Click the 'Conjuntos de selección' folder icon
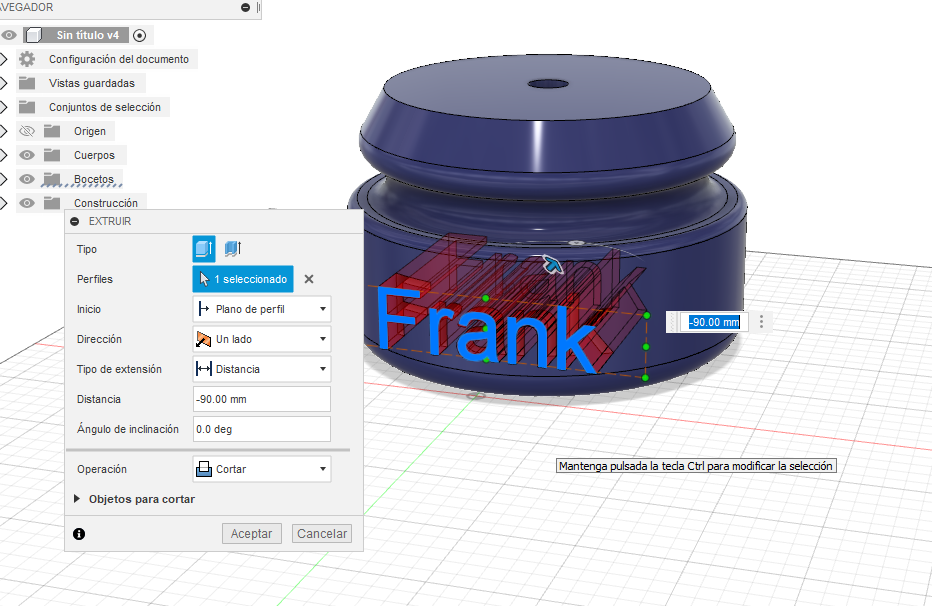932x606 pixels. pos(27,107)
